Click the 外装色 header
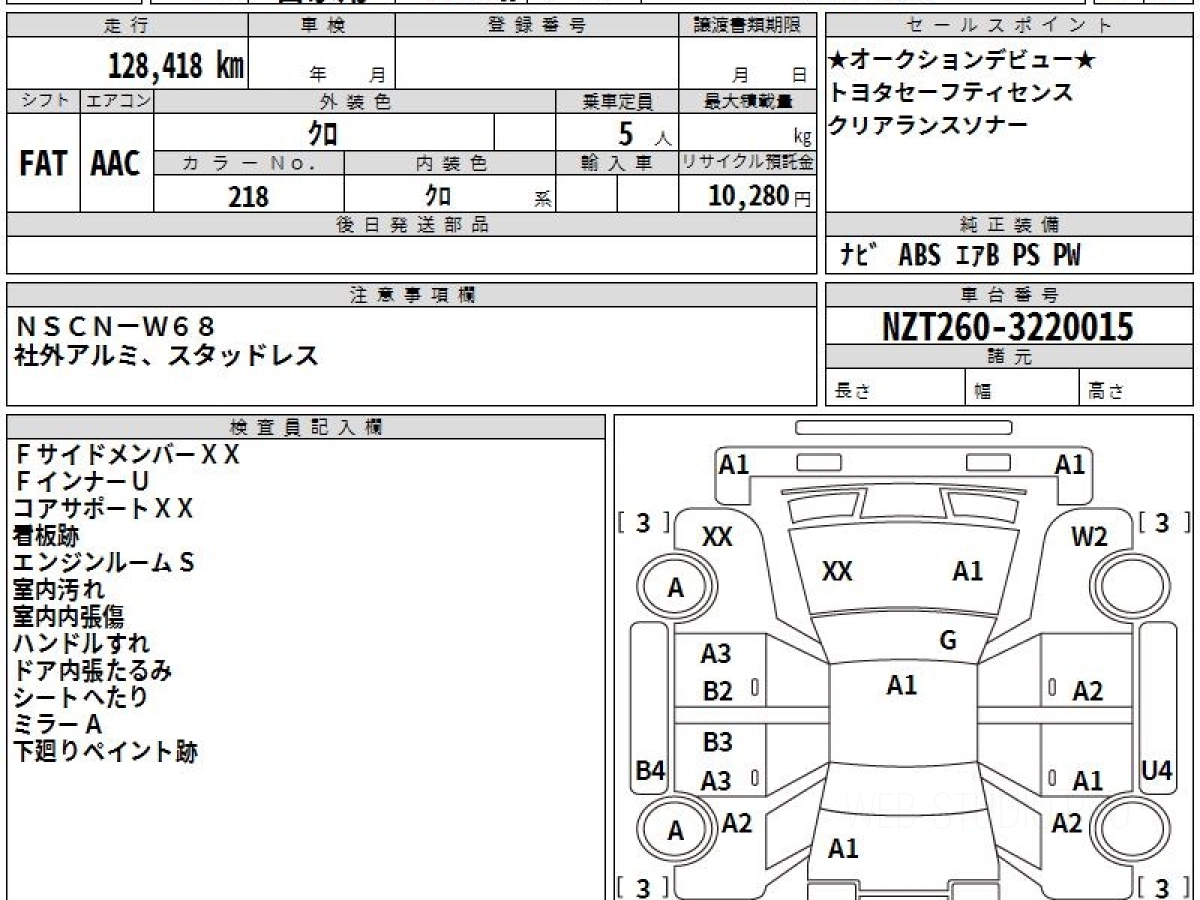Image resolution: width=1200 pixels, height=900 pixels. pyautogui.click(x=355, y=101)
